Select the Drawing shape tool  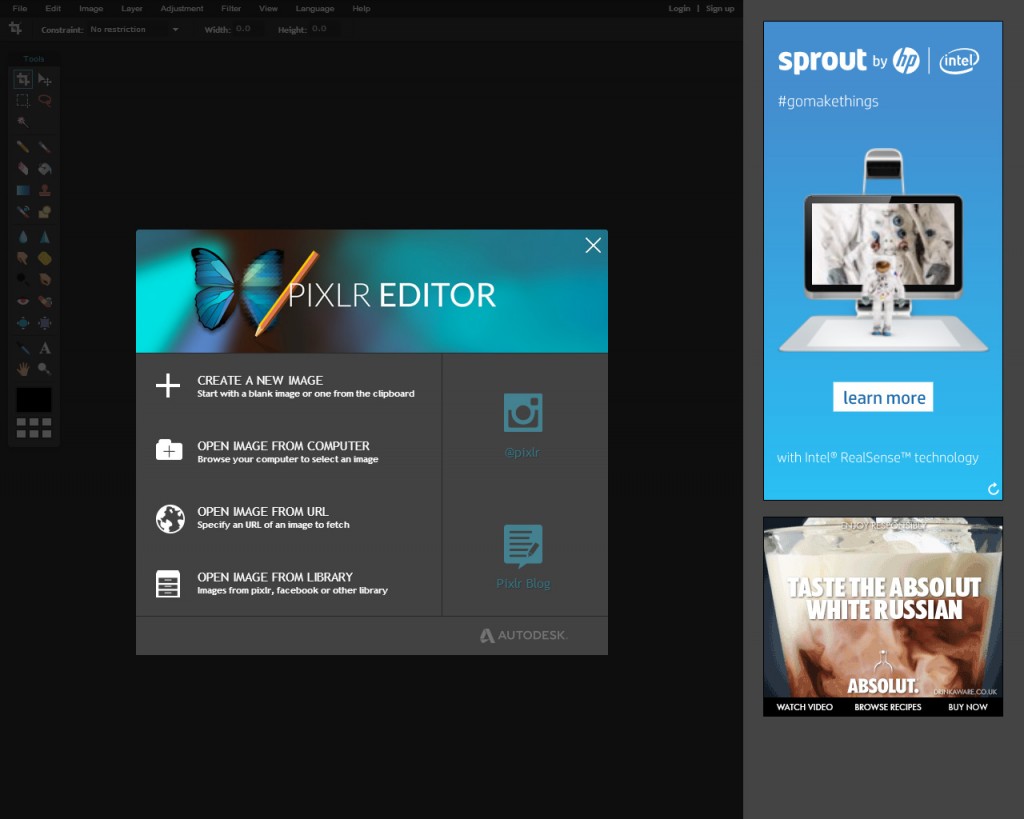[x=44, y=212]
